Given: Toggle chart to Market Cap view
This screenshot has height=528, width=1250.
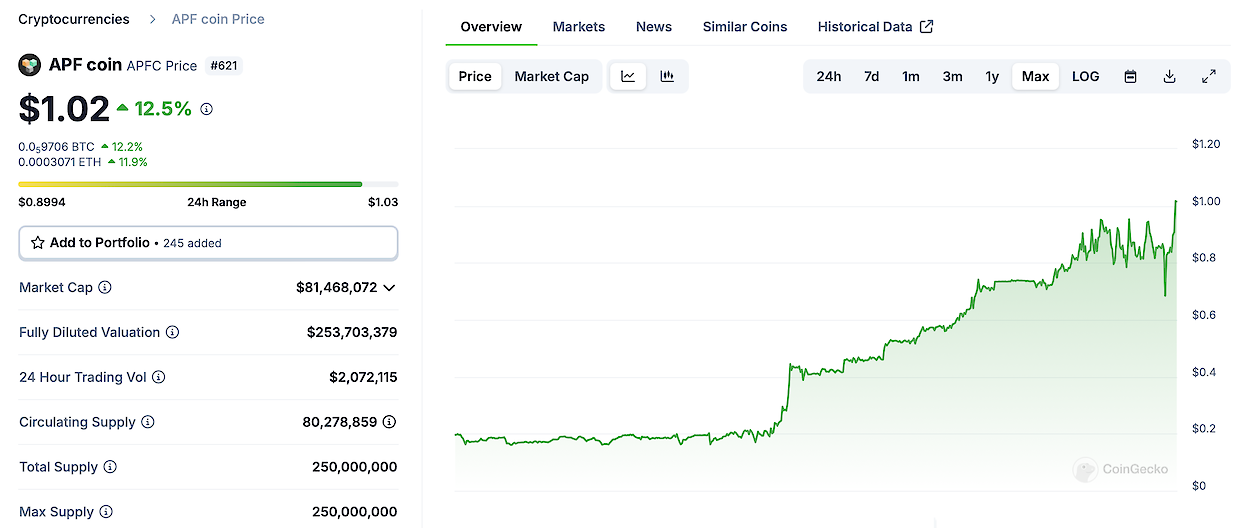Looking at the screenshot, I should [551, 76].
